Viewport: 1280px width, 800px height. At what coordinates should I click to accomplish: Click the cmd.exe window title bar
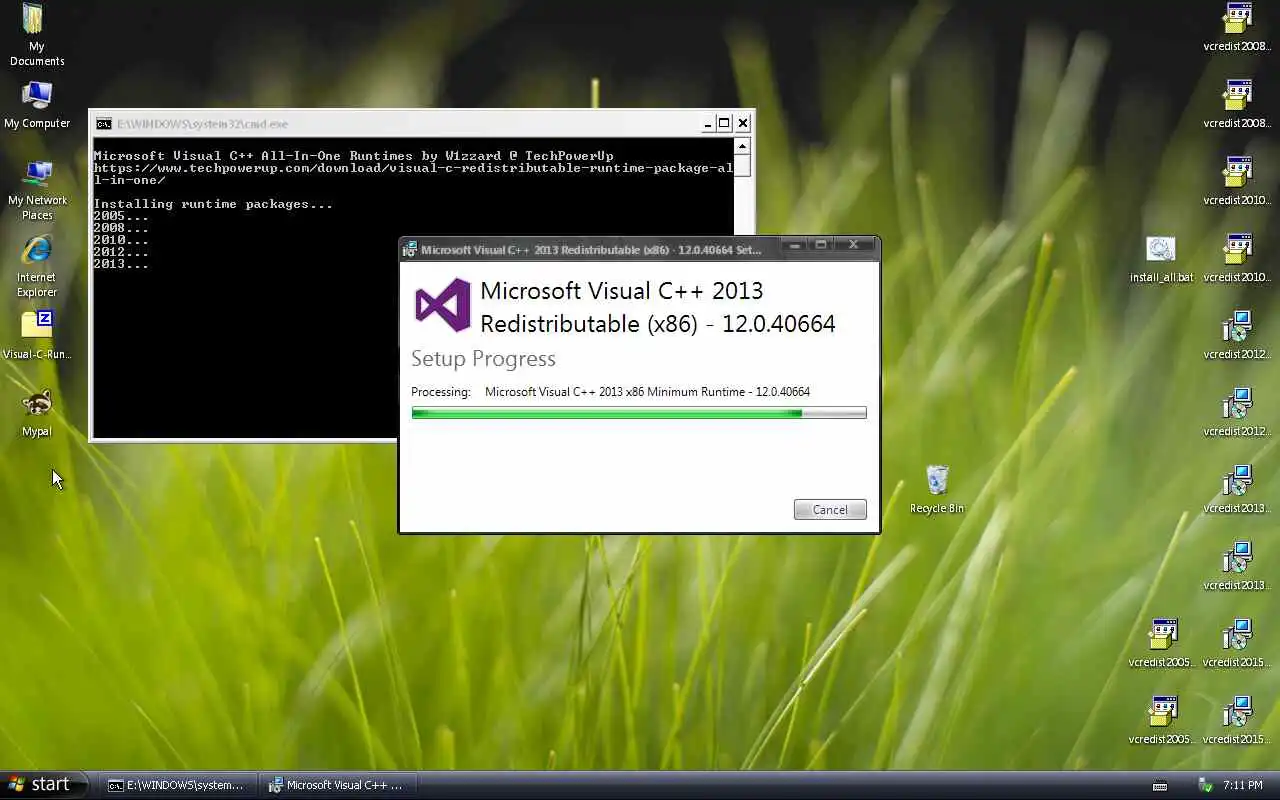click(422, 124)
